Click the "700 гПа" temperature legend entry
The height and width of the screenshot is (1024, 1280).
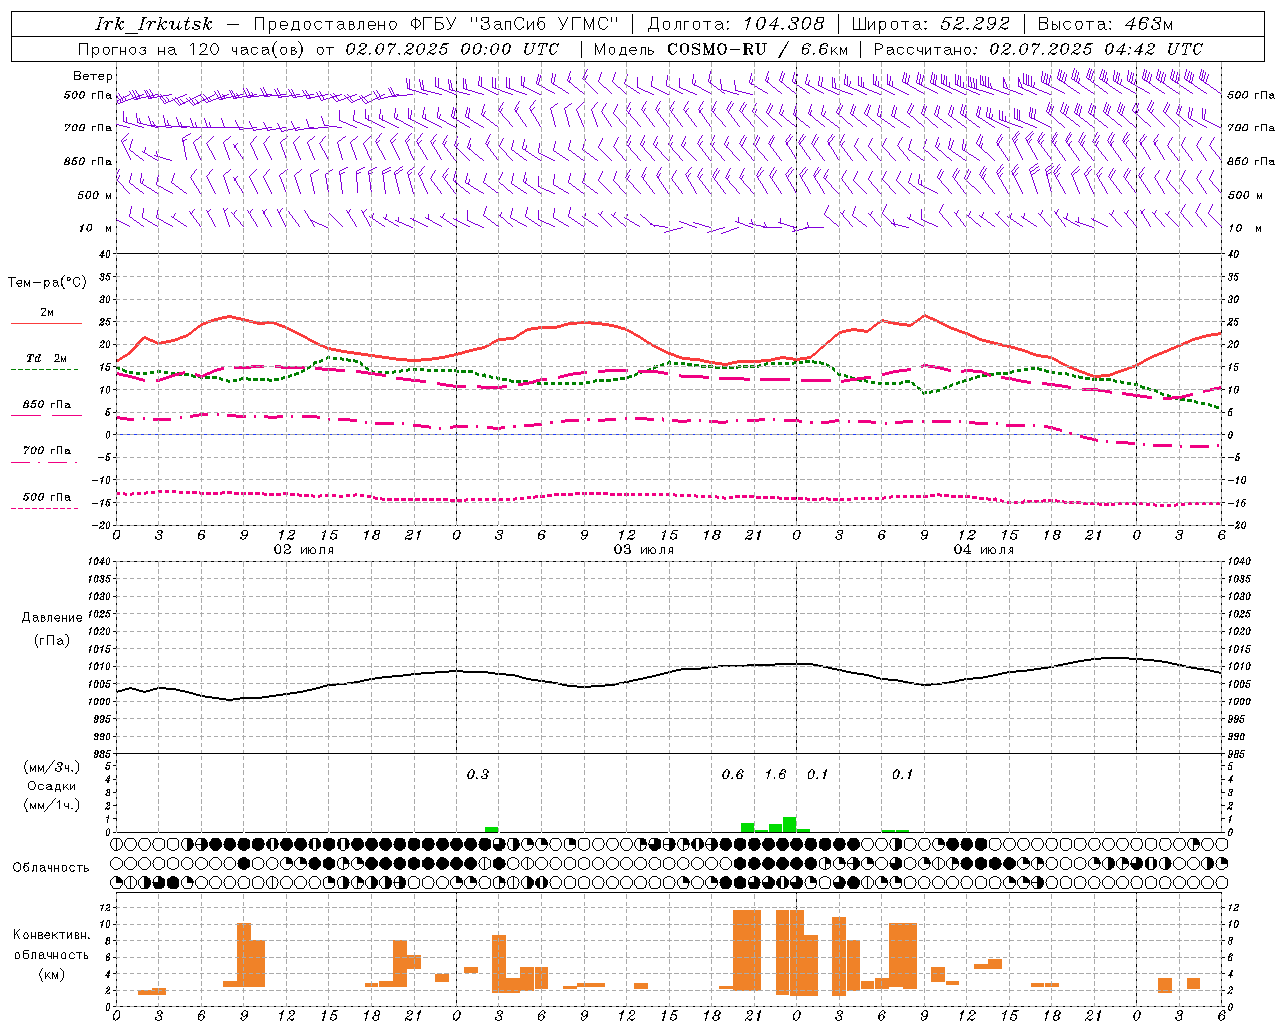pos(46,451)
